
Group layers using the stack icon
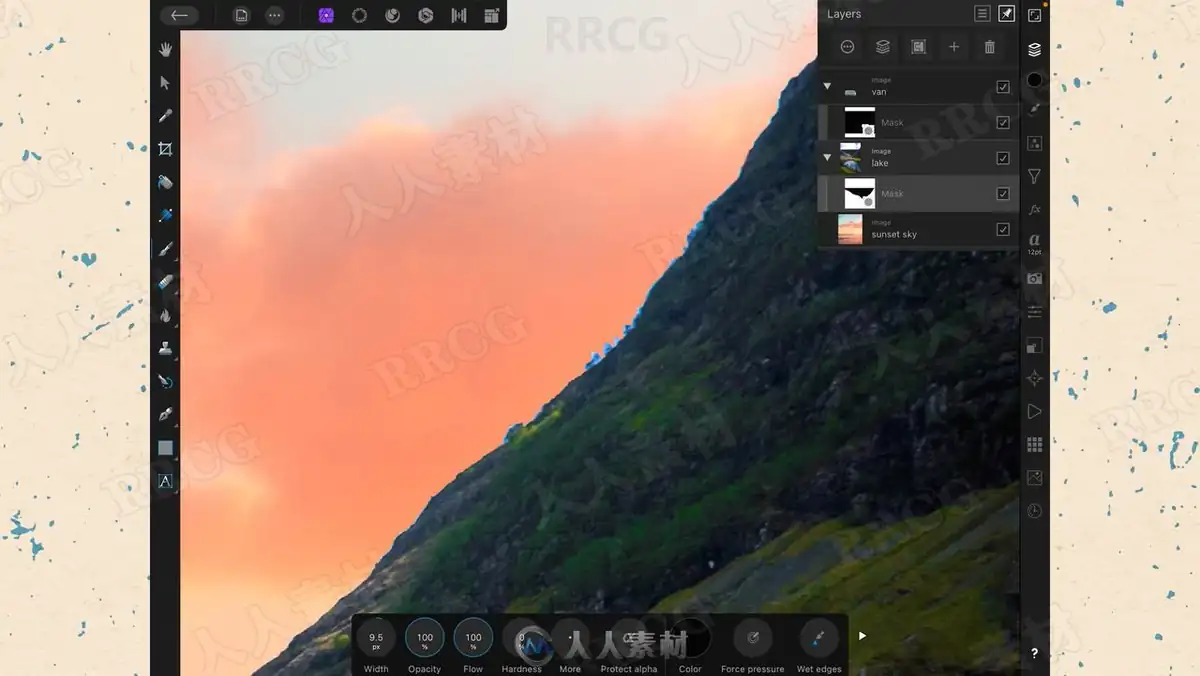click(883, 47)
